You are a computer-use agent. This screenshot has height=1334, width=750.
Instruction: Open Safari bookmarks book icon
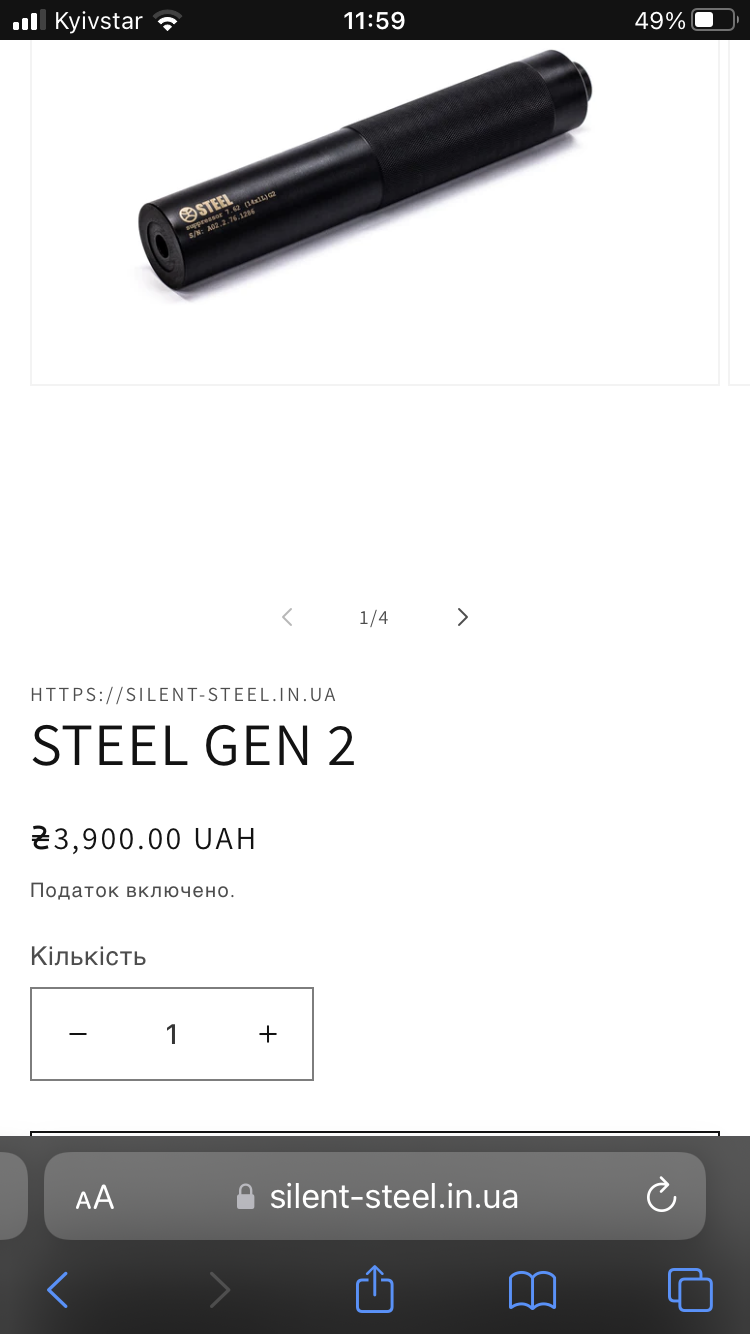[532, 1290]
